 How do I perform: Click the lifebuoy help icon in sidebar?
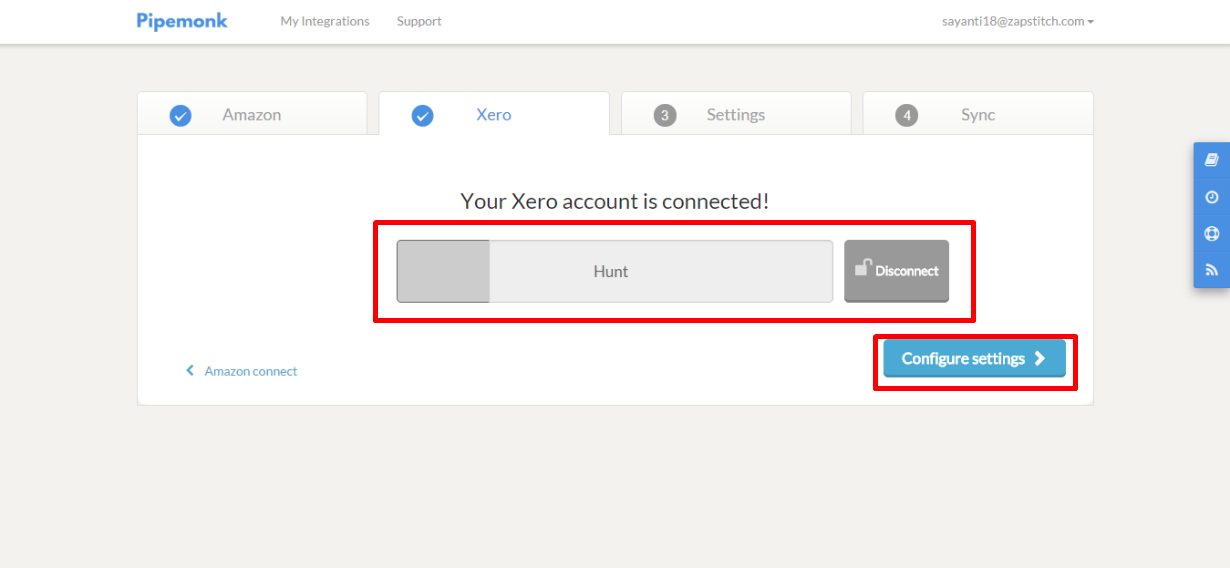[1212, 234]
